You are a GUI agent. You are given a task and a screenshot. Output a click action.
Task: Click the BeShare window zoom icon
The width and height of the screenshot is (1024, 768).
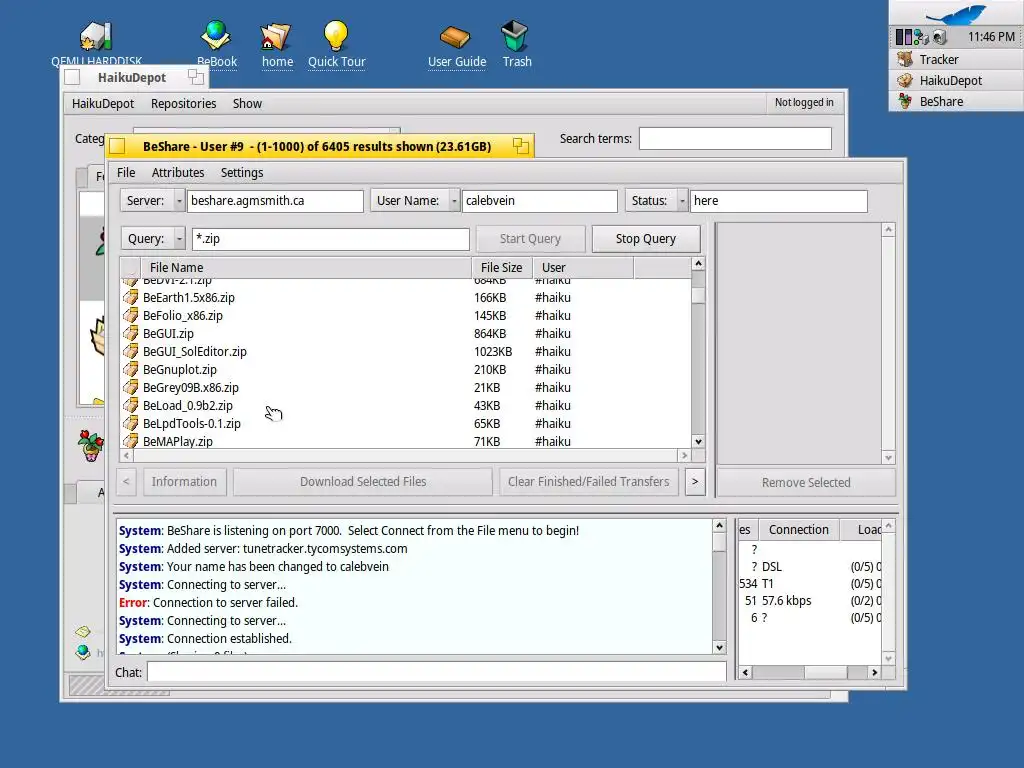520,146
